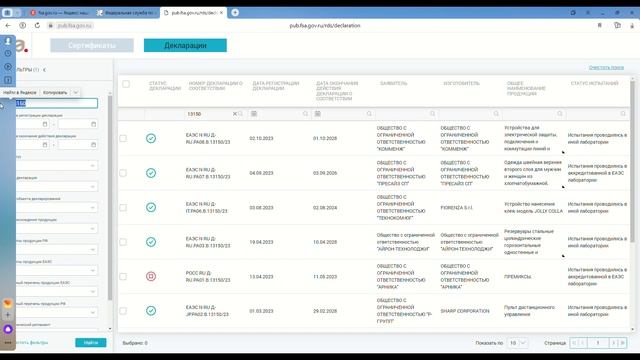Open play icon in browser side panel
This screenshot has width=640, height=360.
[8, 67]
